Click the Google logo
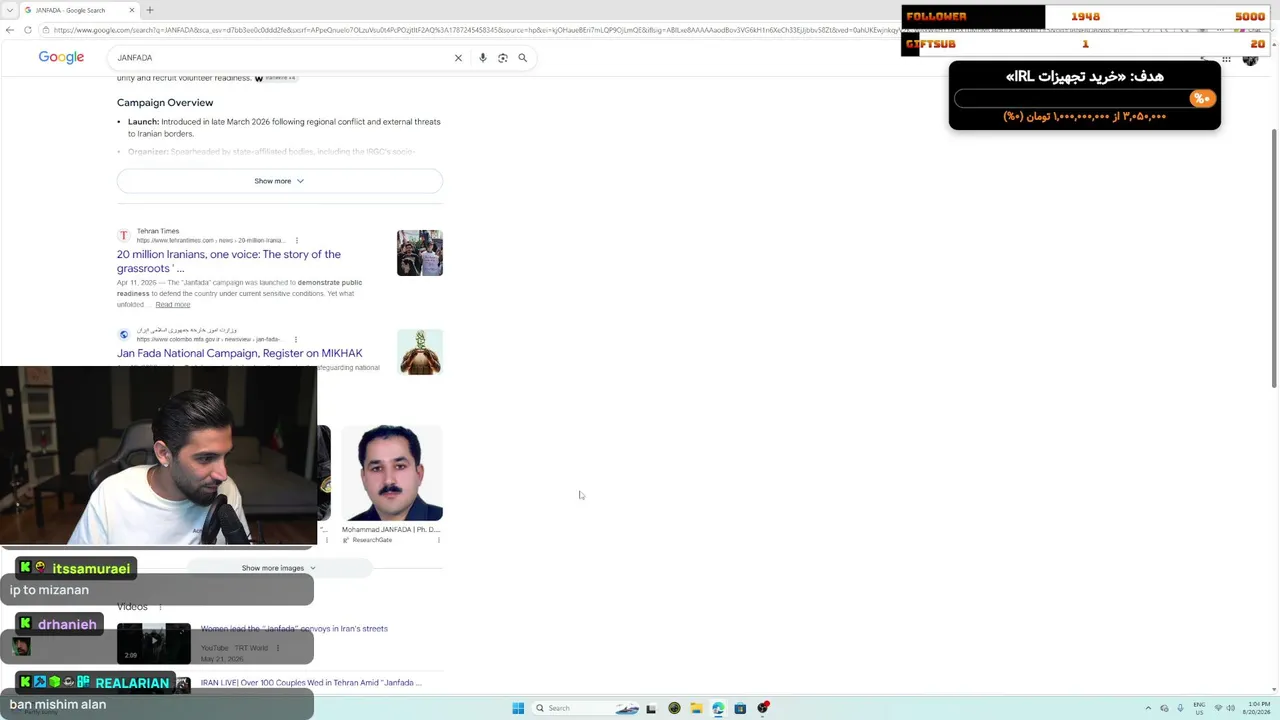This screenshot has width=1280, height=720. coord(61,58)
